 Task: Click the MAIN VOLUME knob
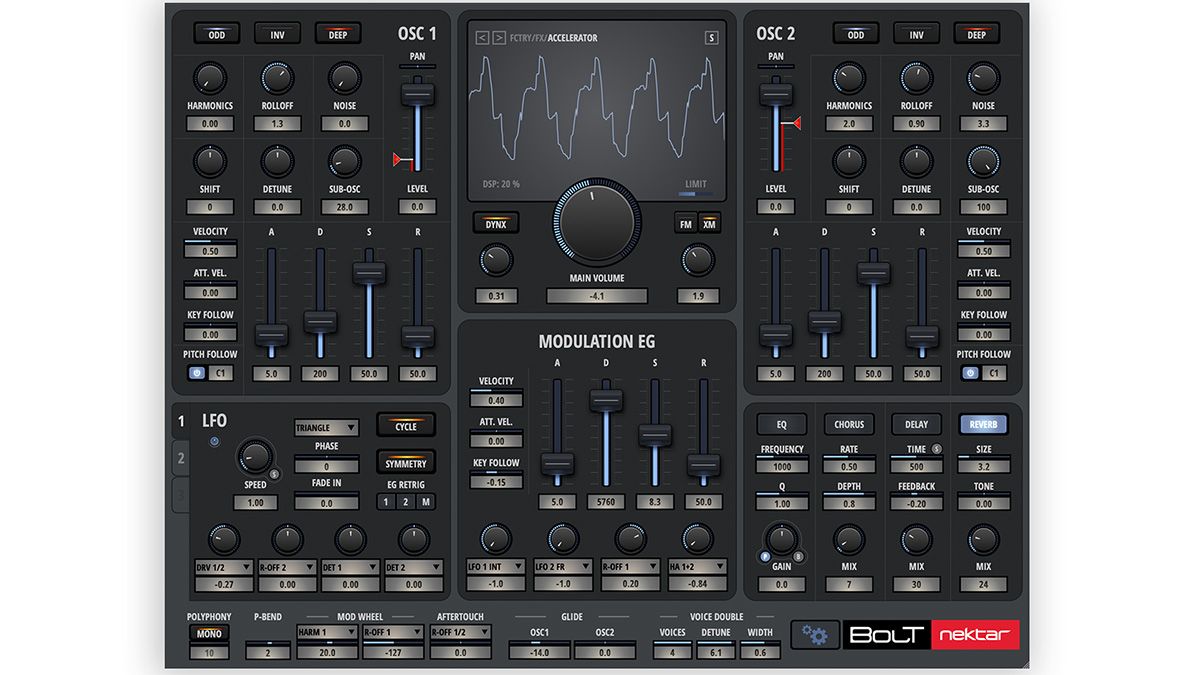click(596, 224)
